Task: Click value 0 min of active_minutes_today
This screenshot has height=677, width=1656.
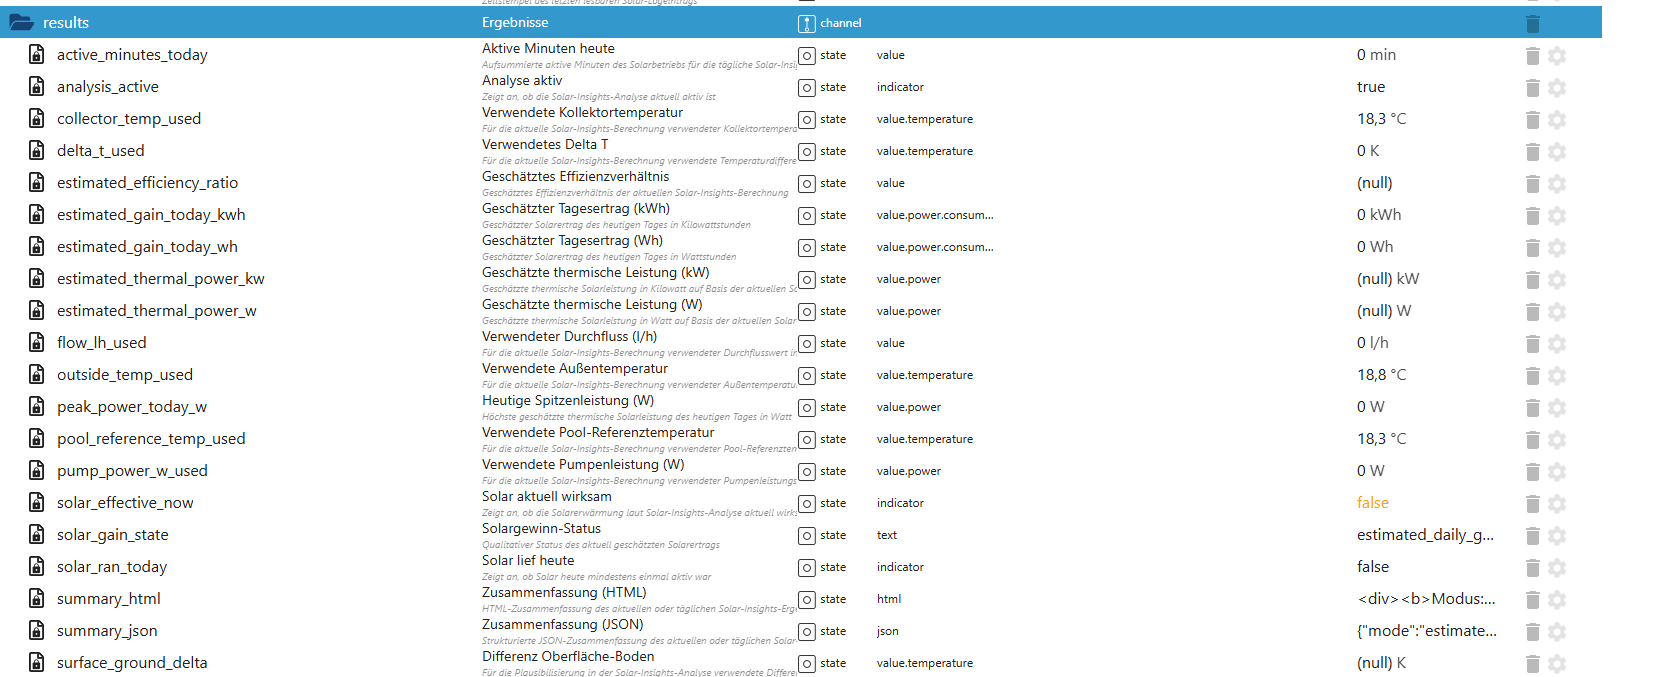Action: point(1376,55)
